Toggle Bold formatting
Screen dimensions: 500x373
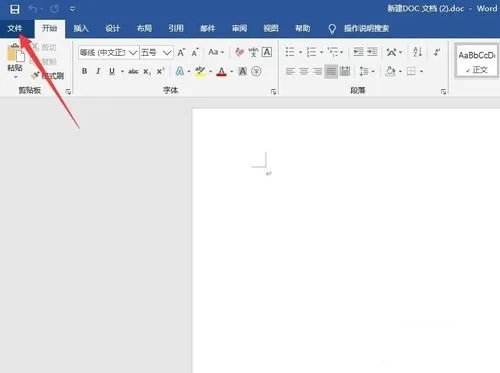[85, 71]
